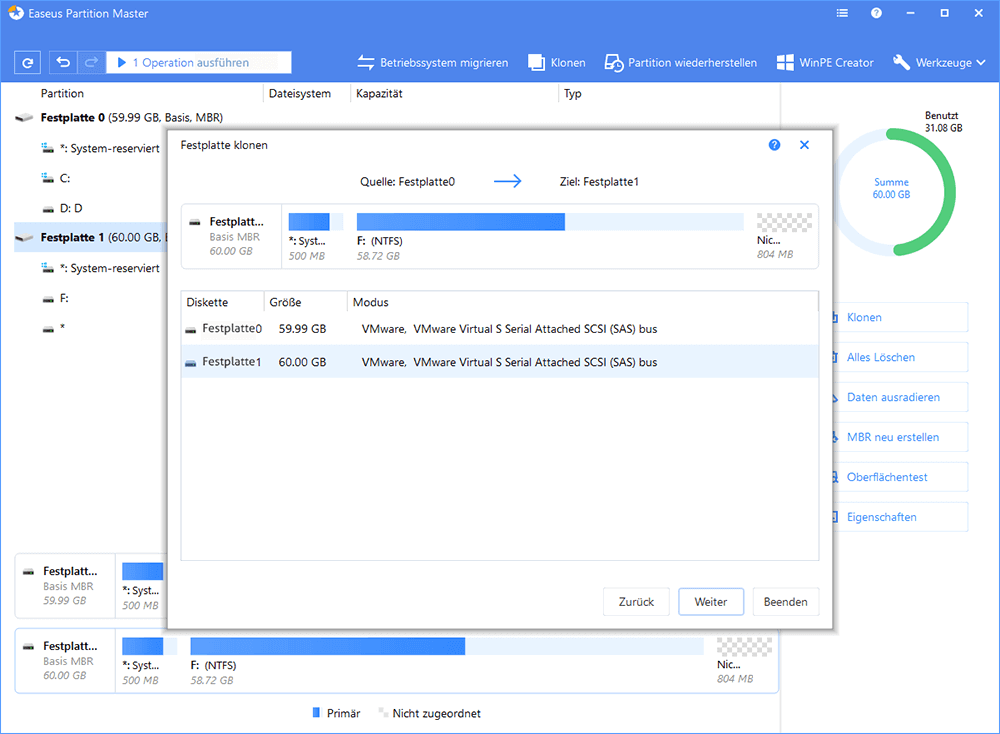Click Oberflächentest in side panel
The height and width of the screenshot is (734, 1000).
[x=899, y=477]
